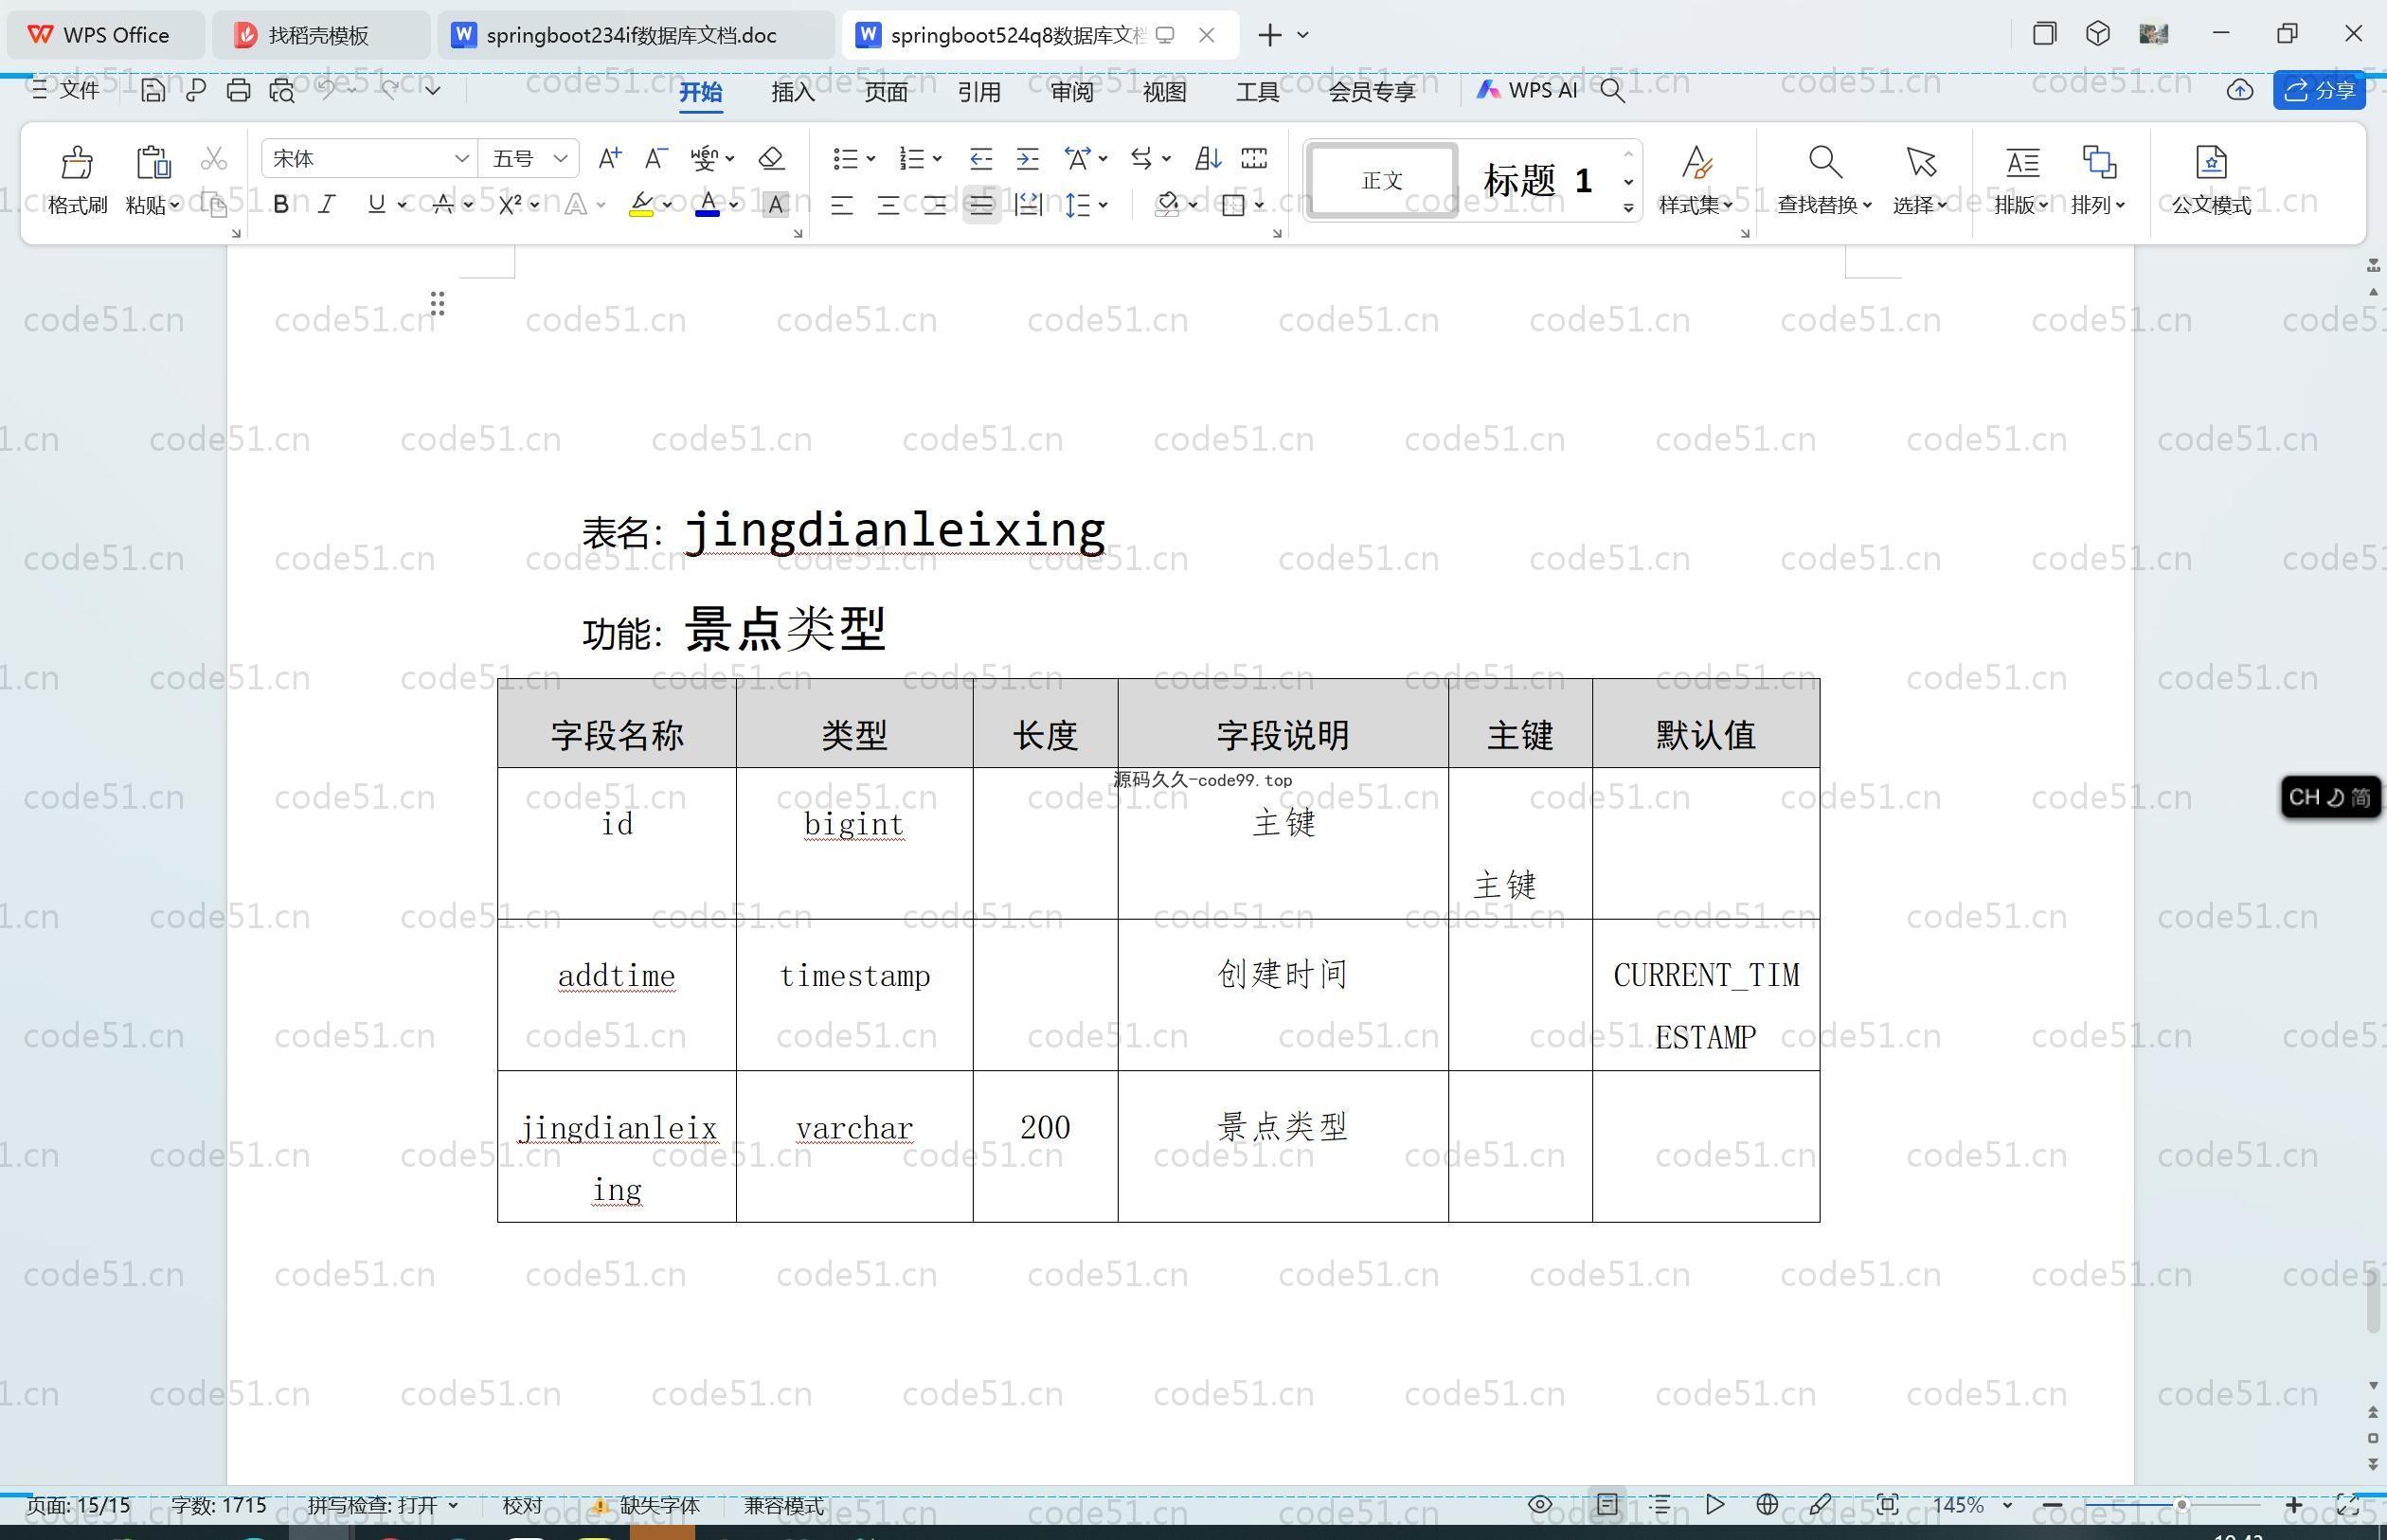The width and height of the screenshot is (2387, 1540).
Task: Click the Cut scissors icon
Action: pos(213,159)
